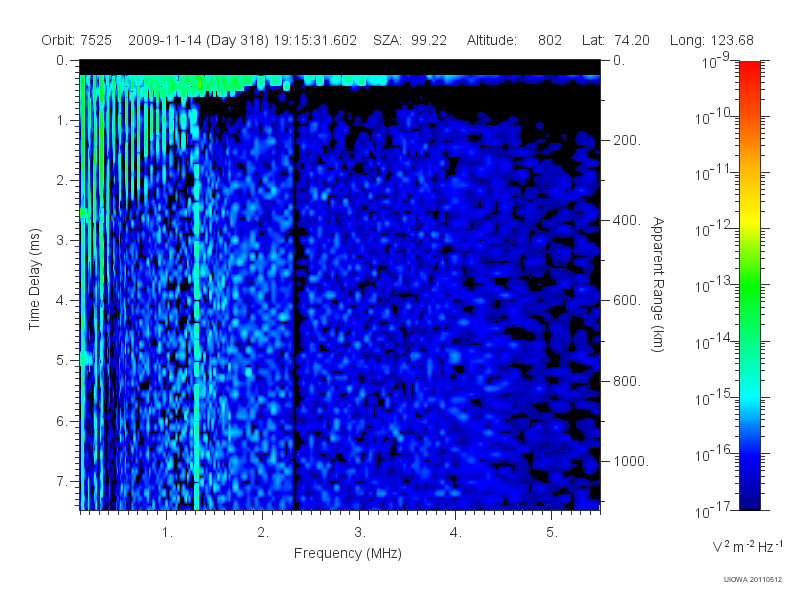Image resolution: width=800 pixels, height=600 pixels.
Task: Click the 10^-17 color scale label
Action: [713, 510]
